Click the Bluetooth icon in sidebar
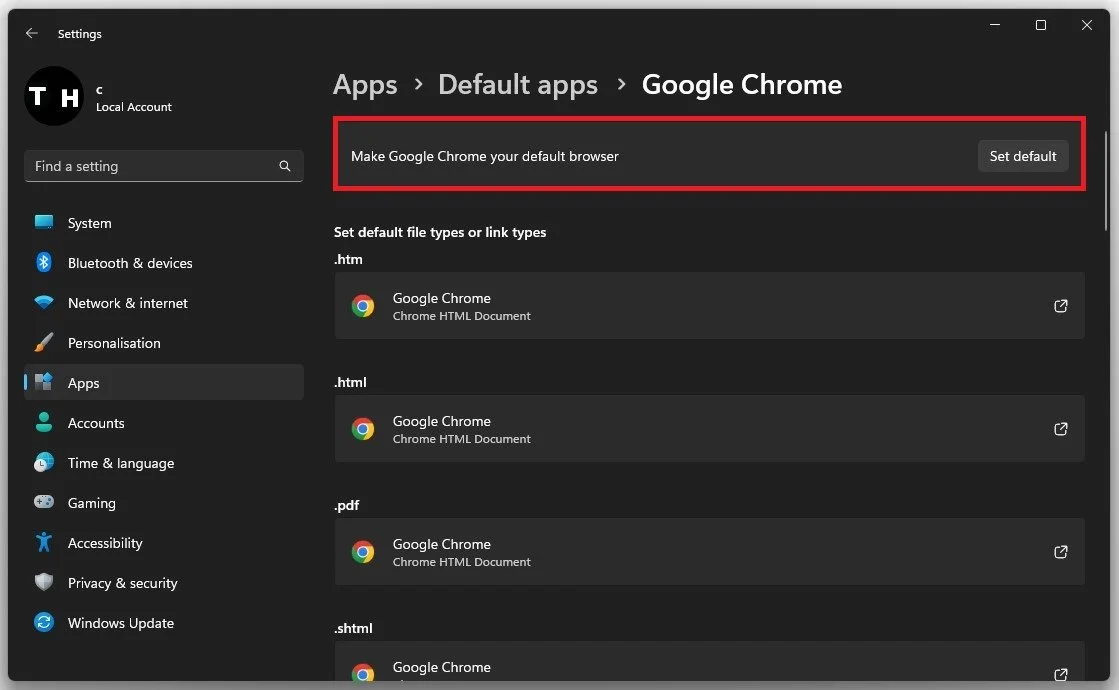Screen dimensions: 1119x690 (44, 262)
